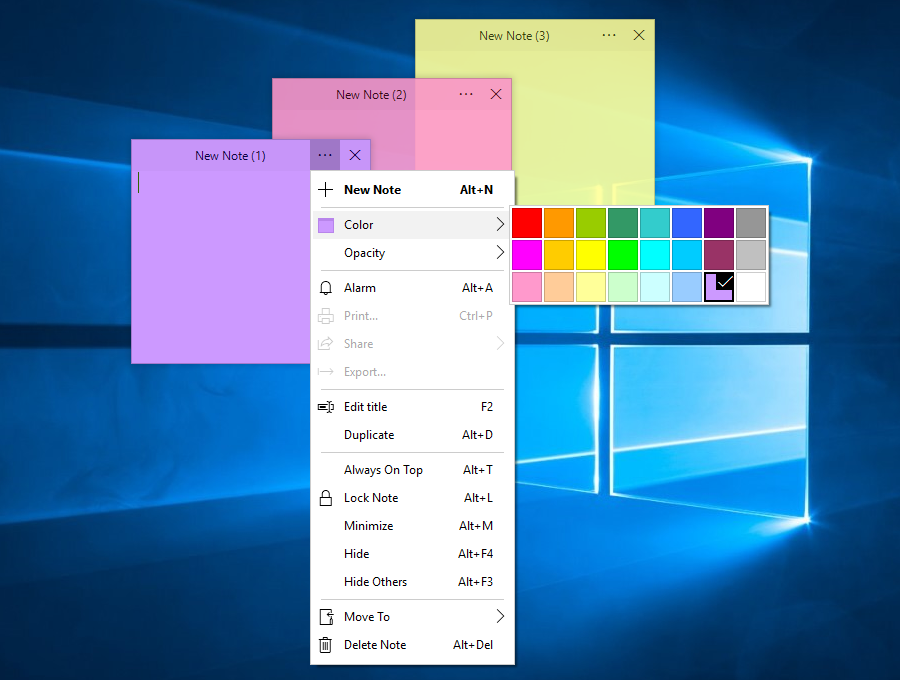Pick the red color swatch
This screenshot has width=900, height=680.
point(527,222)
